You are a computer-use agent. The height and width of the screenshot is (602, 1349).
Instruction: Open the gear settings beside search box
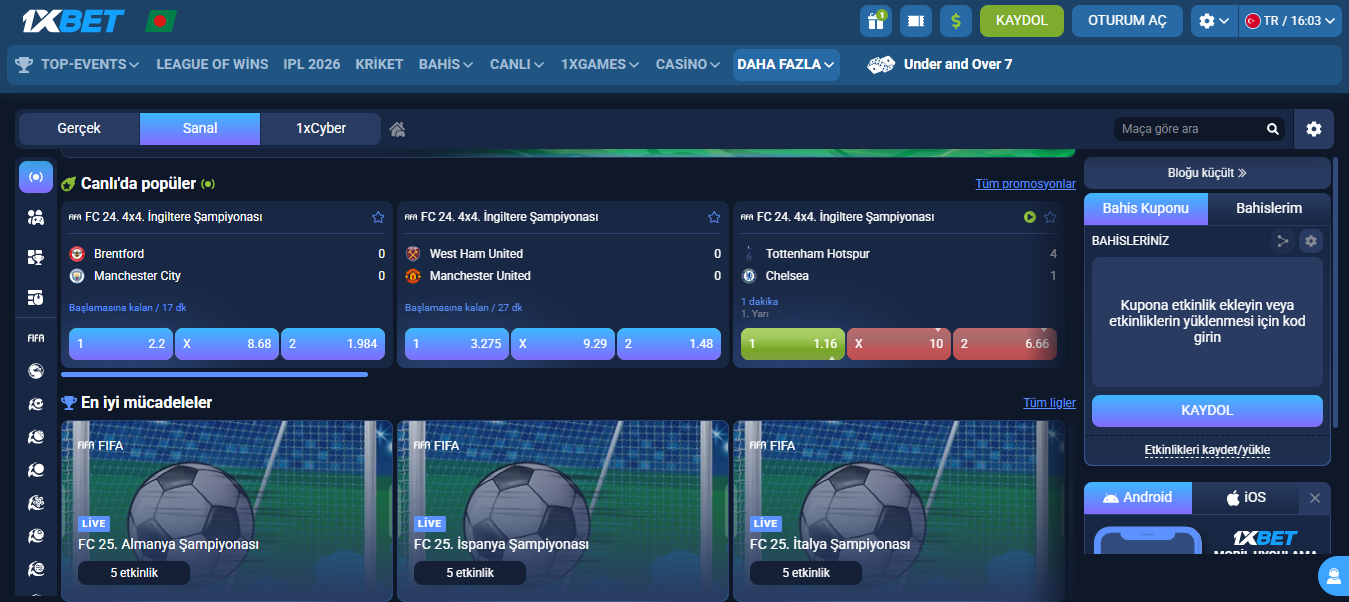[1314, 129]
